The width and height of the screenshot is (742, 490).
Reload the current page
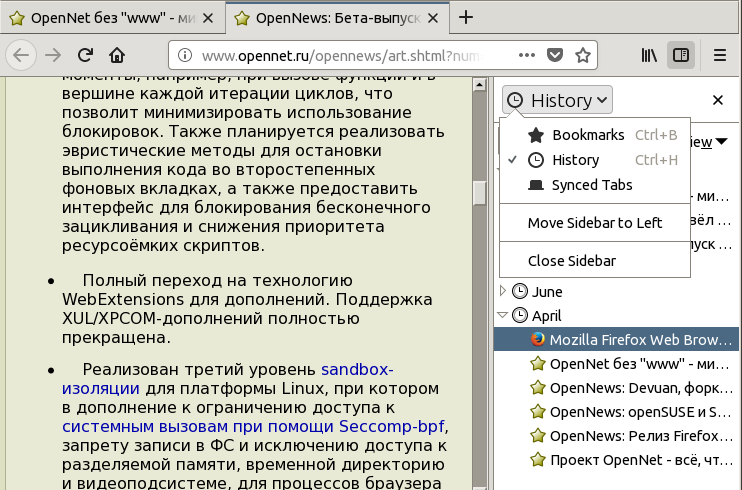(x=86, y=55)
